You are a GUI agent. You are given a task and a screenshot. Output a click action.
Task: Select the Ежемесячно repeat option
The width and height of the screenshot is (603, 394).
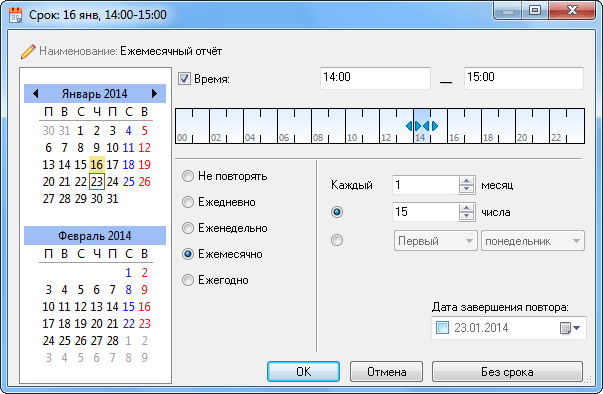pos(188,254)
